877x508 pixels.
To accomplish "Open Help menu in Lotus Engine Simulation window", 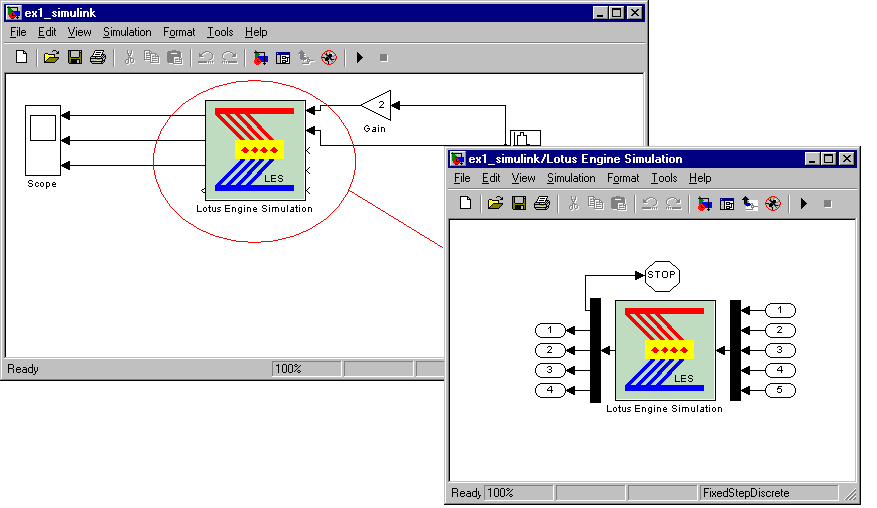I will (700, 178).
